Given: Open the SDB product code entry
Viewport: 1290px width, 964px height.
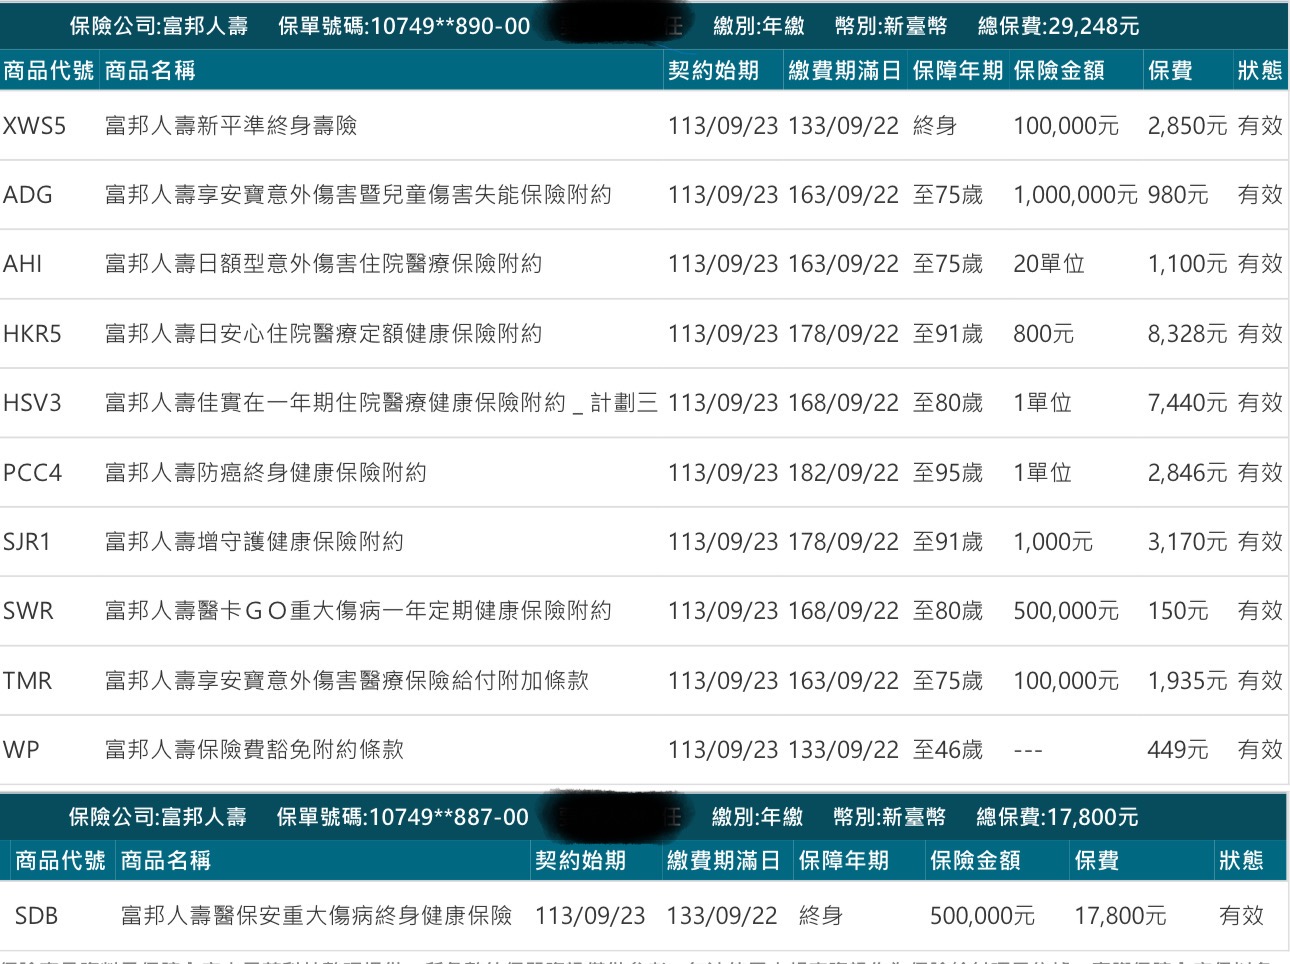Looking at the screenshot, I should tap(37, 916).
